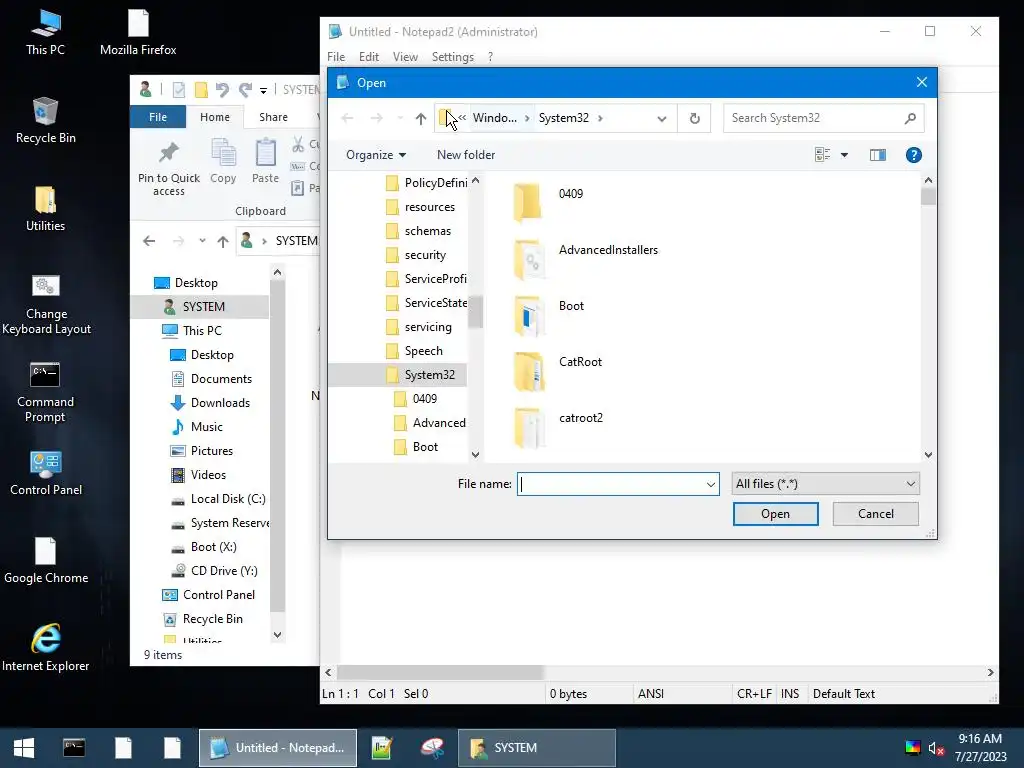Click Pin to Quick access in Explorer
Image resolution: width=1024 pixels, height=768 pixels.
[x=168, y=168]
